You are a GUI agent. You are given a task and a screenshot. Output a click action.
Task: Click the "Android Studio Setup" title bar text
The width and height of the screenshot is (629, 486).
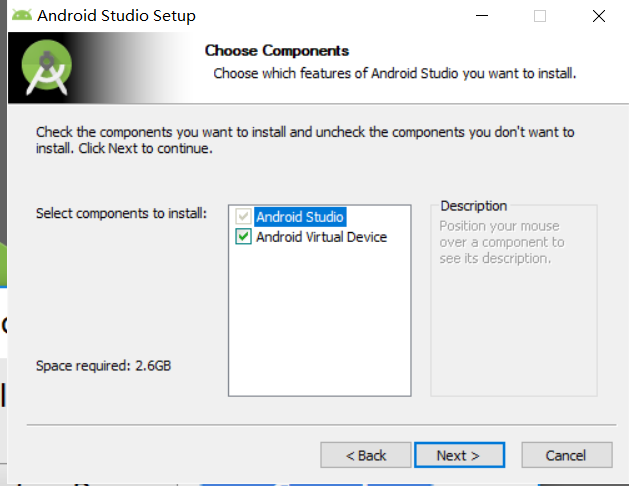(x=116, y=16)
